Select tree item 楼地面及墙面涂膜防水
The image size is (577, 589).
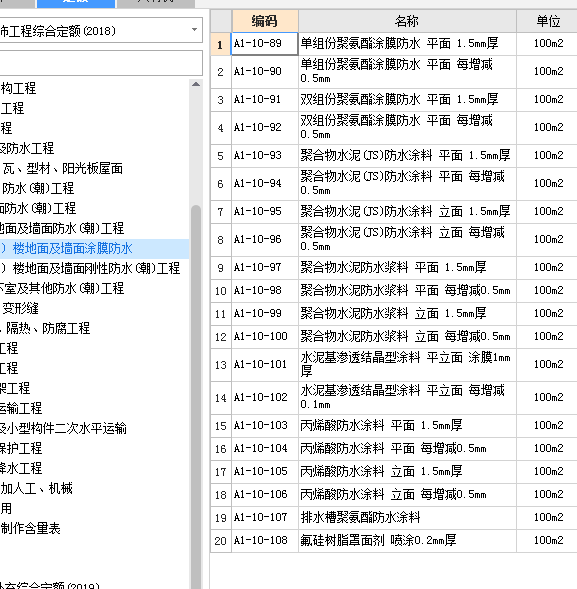[73, 248]
